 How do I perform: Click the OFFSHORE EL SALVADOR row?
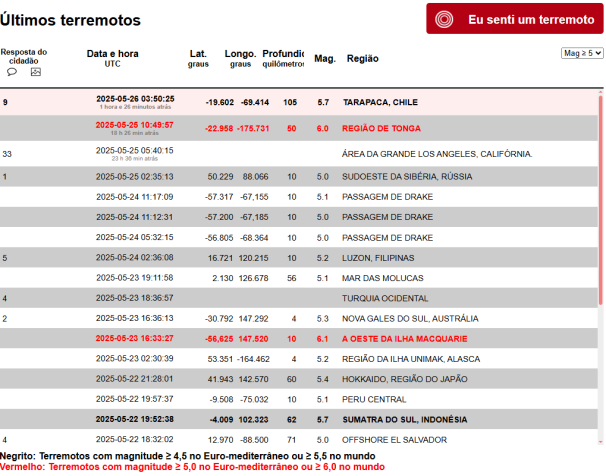tap(299, 439)
